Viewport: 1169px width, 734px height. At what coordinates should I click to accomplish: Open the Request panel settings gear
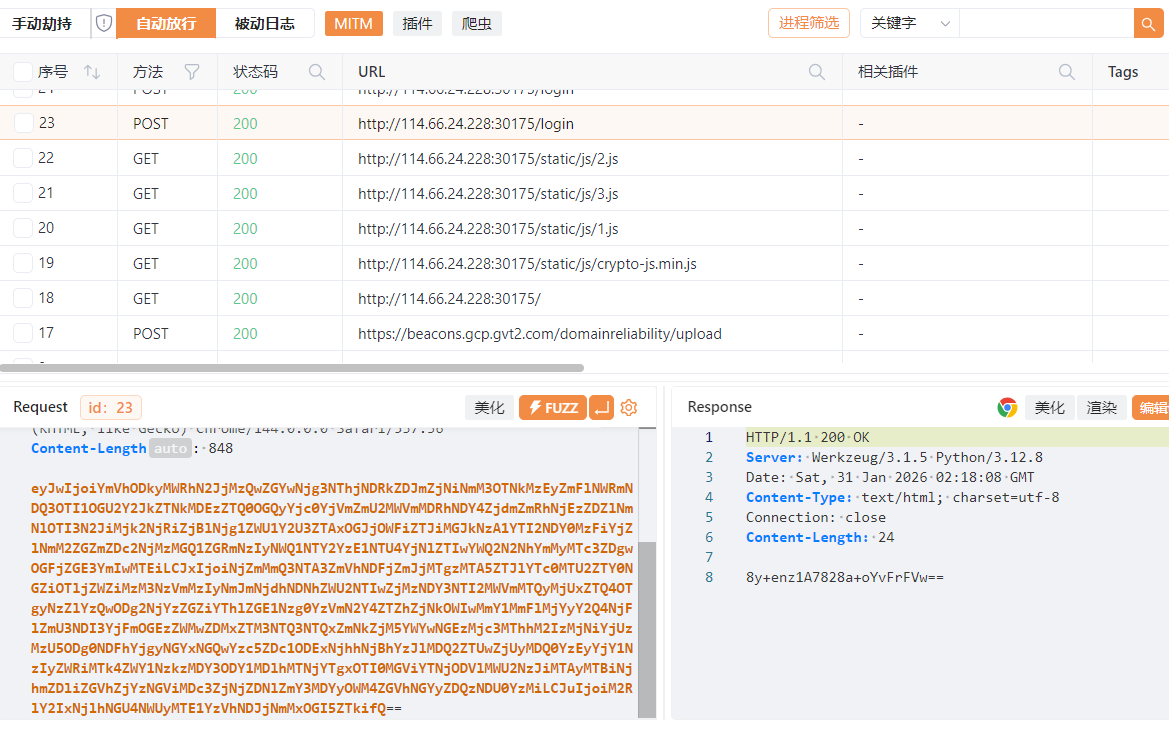click(628, 408)
